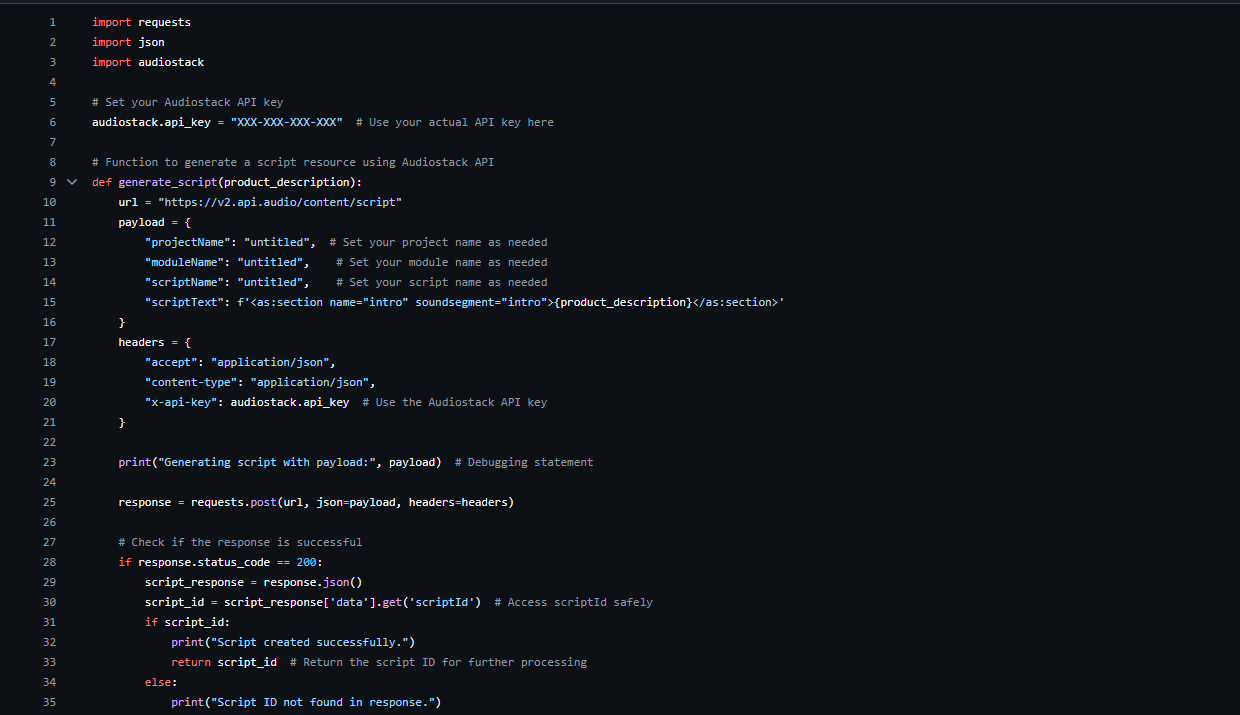Select line number 28 in the gutter
Screen dimensions: 1240x715
coord(50,562)
